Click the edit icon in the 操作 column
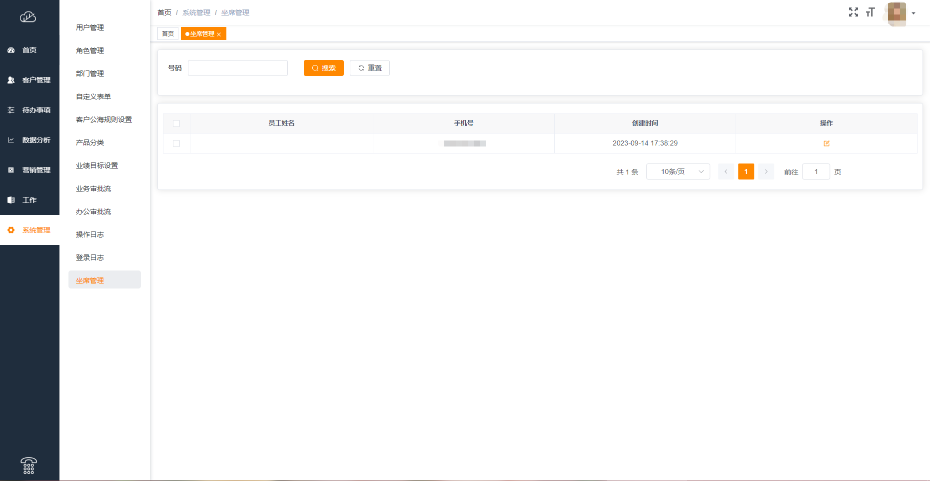 point(826,144)
